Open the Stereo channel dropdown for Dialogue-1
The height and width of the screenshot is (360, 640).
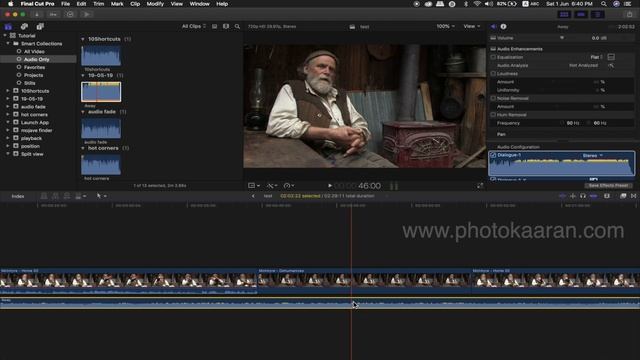click(x=592, y=156)
